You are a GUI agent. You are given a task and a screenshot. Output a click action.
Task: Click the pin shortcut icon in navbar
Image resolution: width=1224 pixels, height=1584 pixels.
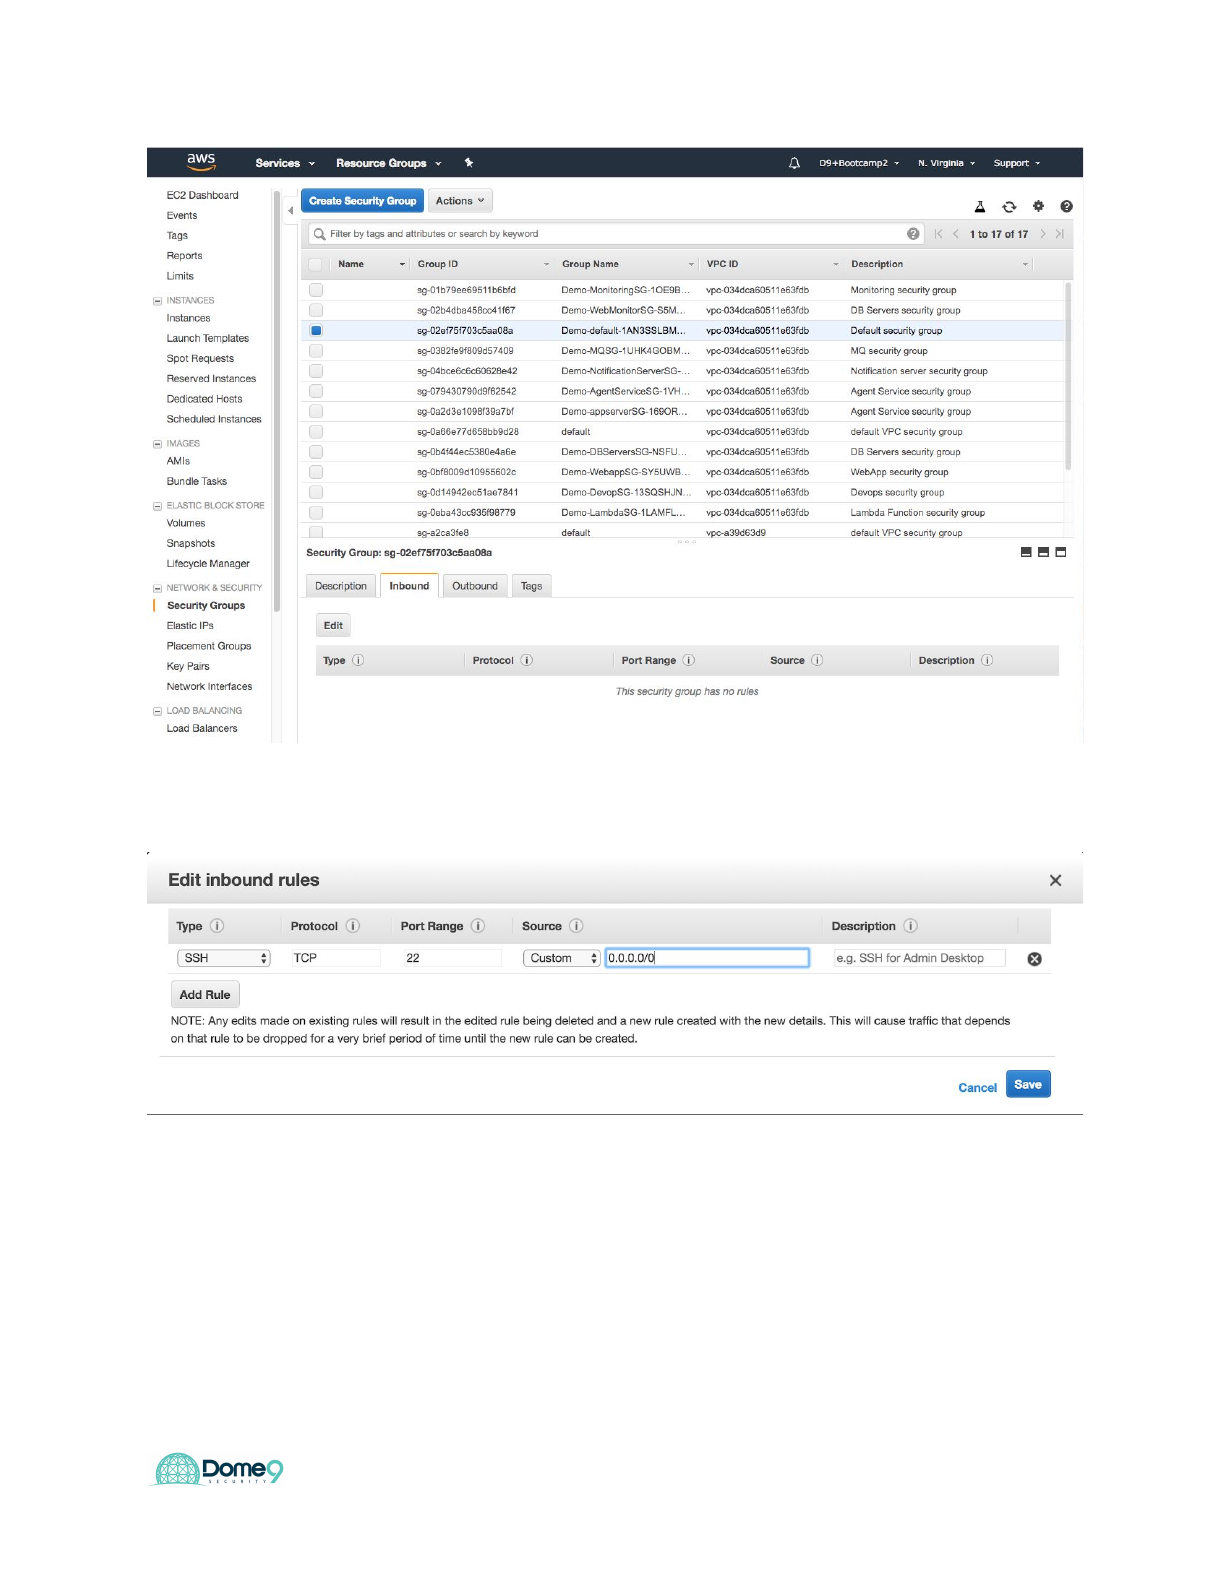coord(469,163)
